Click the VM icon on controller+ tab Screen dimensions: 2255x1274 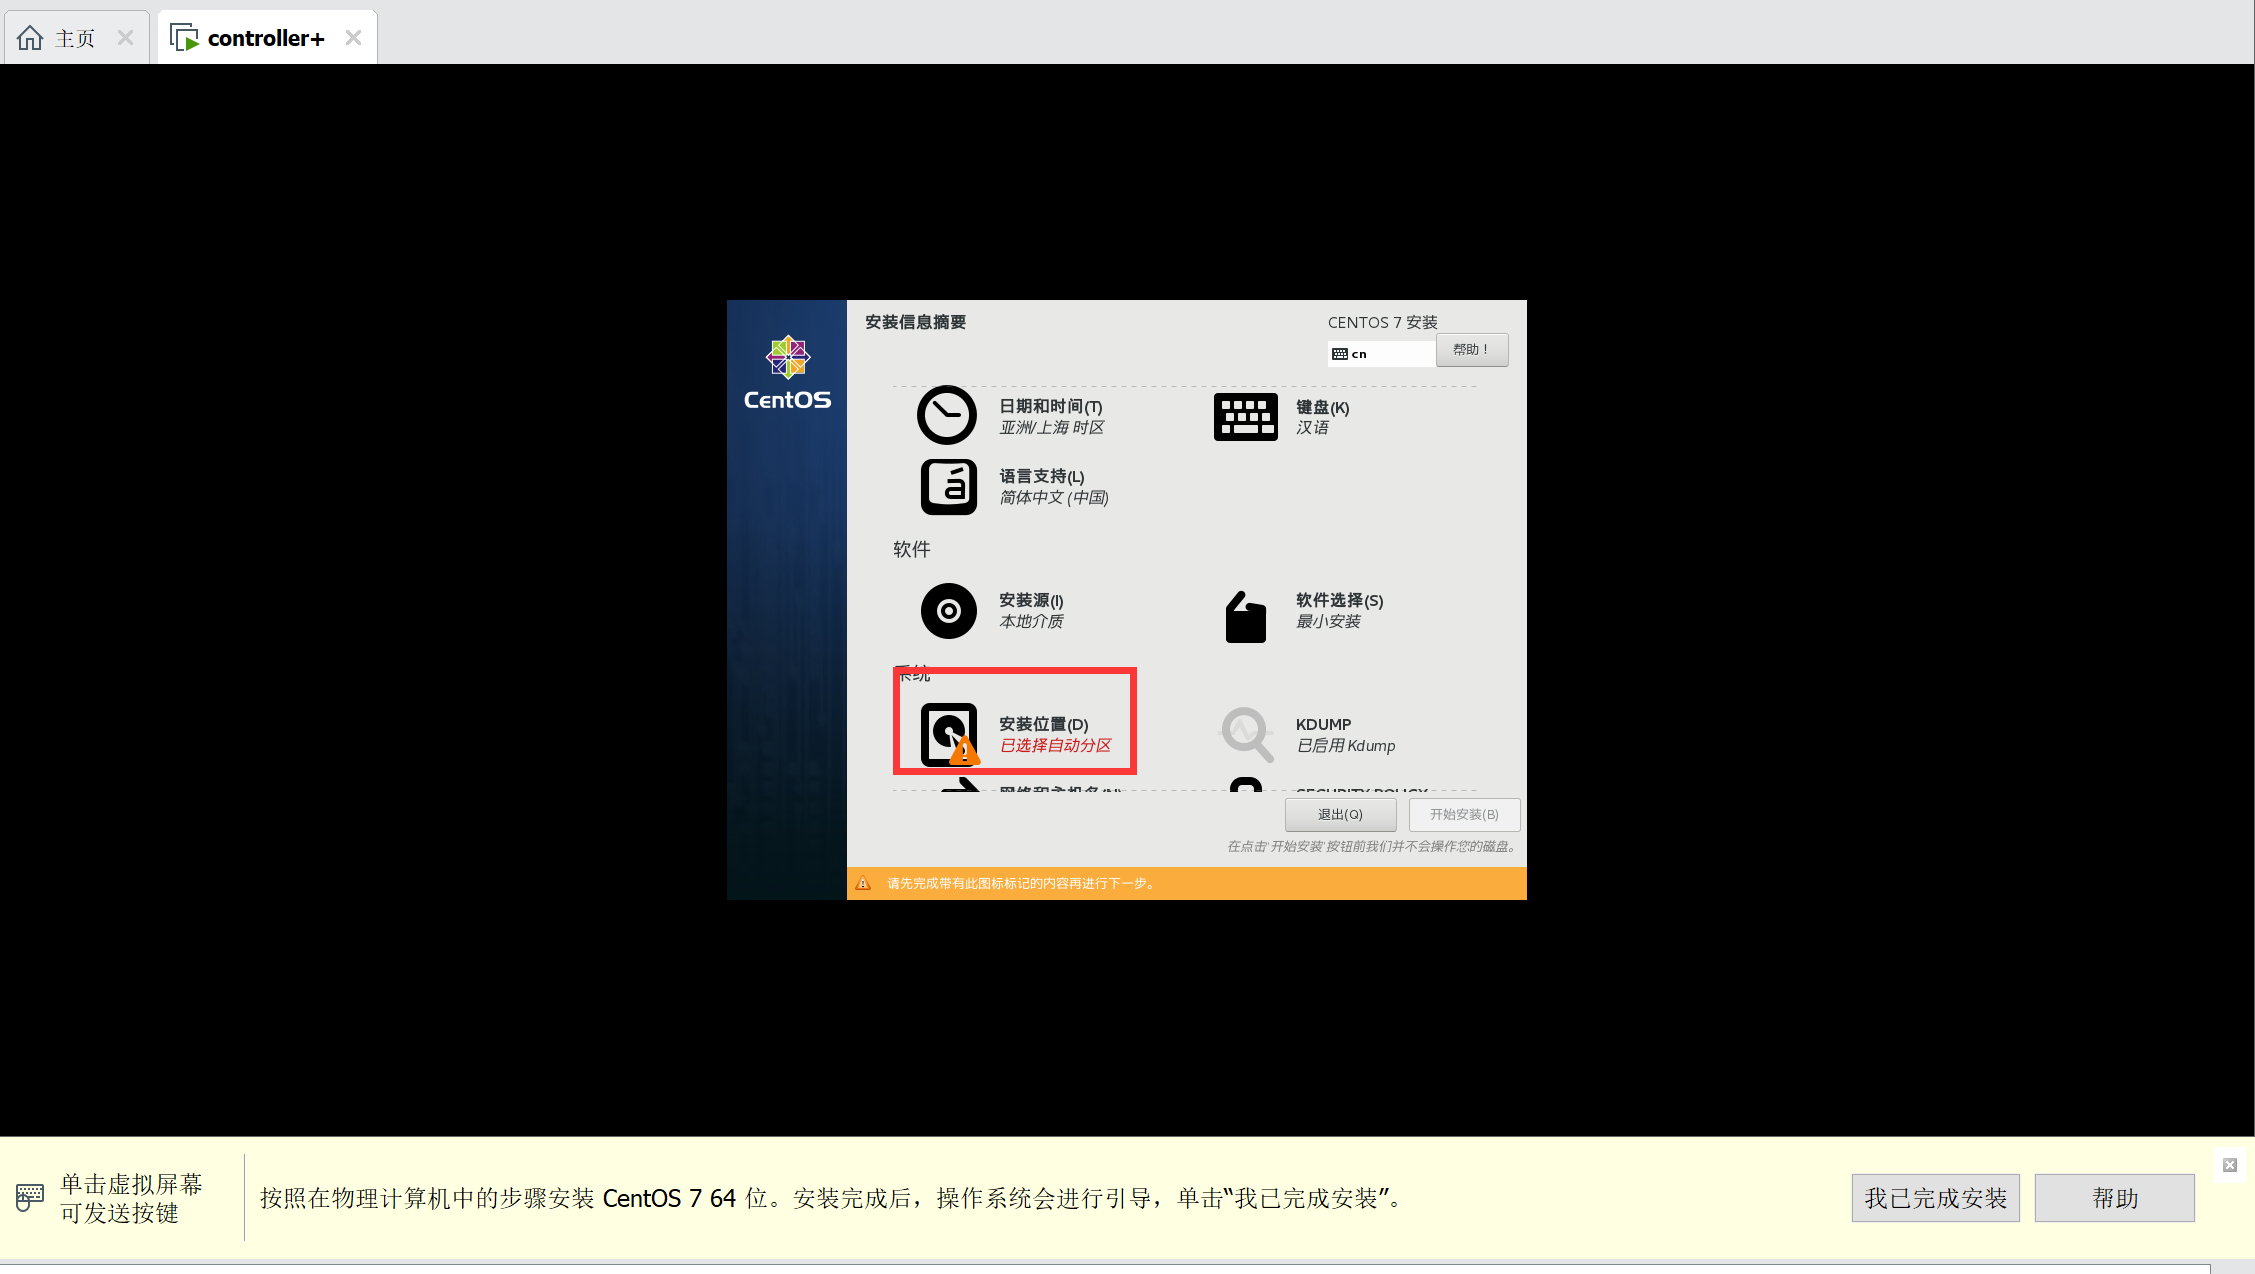coord(184,38)
